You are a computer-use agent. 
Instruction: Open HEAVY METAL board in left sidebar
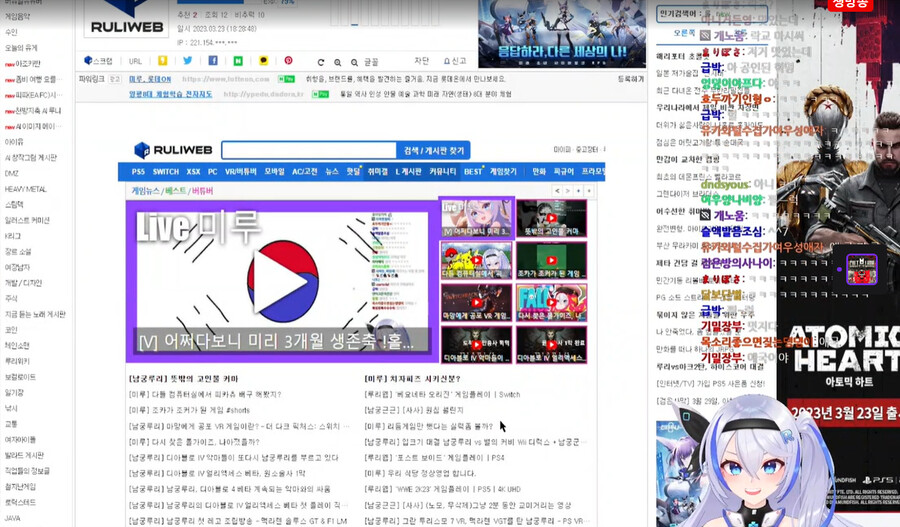(x=26, y=189)
